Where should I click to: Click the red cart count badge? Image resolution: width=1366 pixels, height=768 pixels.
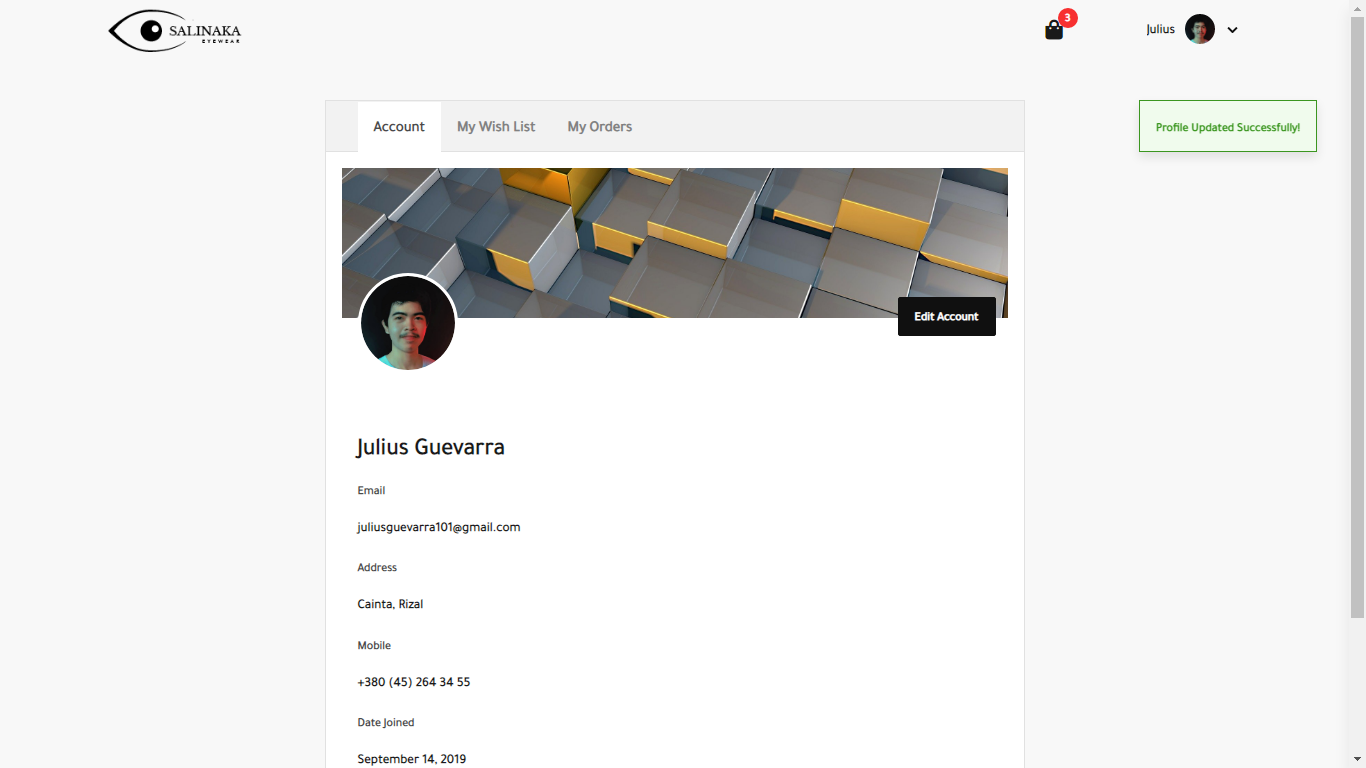click(1068, 18)
